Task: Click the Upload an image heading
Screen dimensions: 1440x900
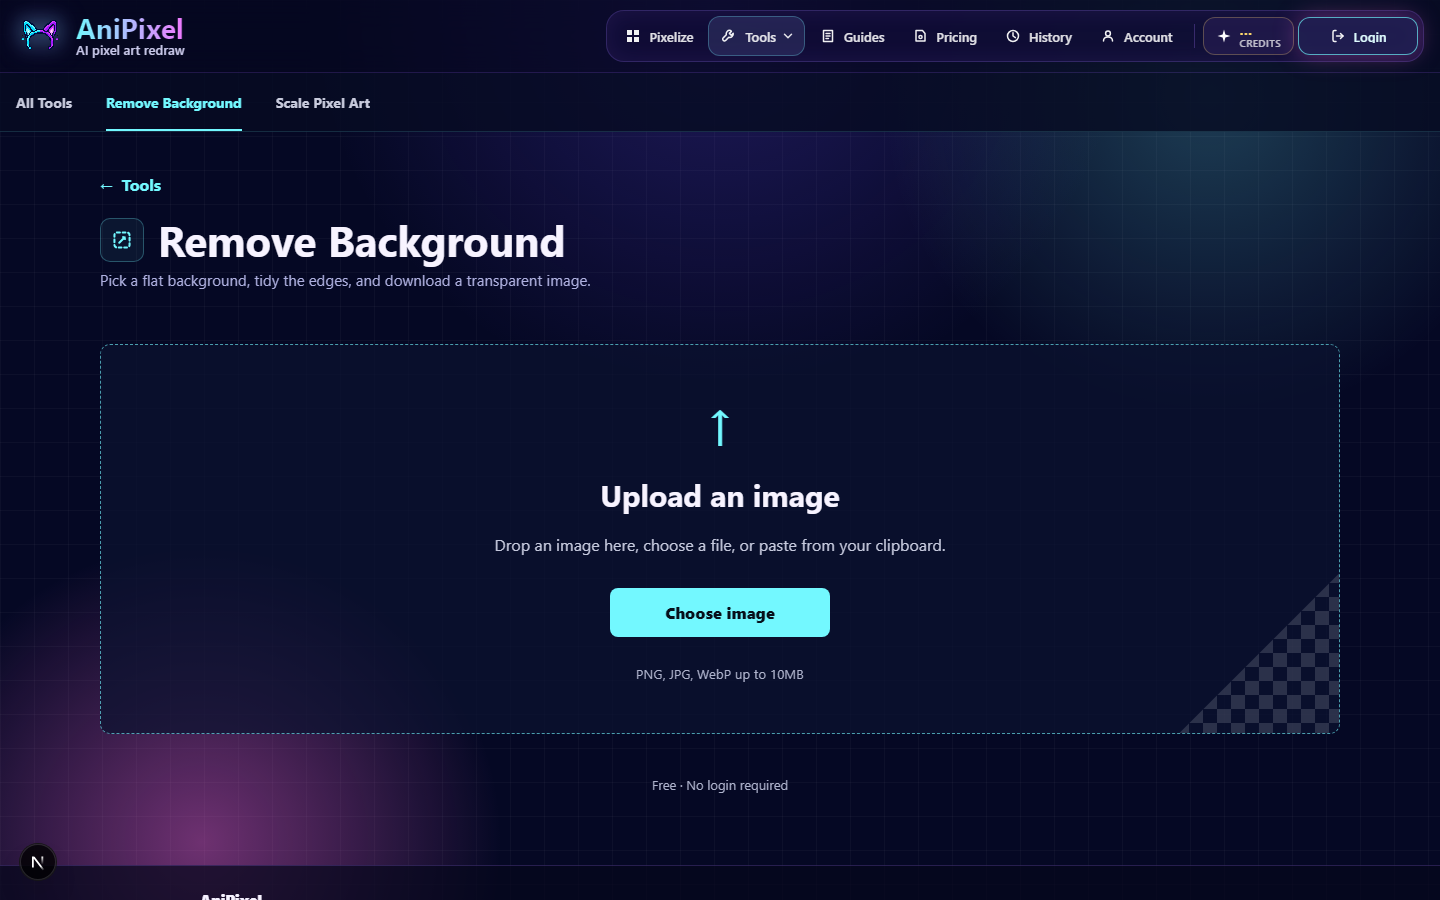Action: (x=720, y=497)
